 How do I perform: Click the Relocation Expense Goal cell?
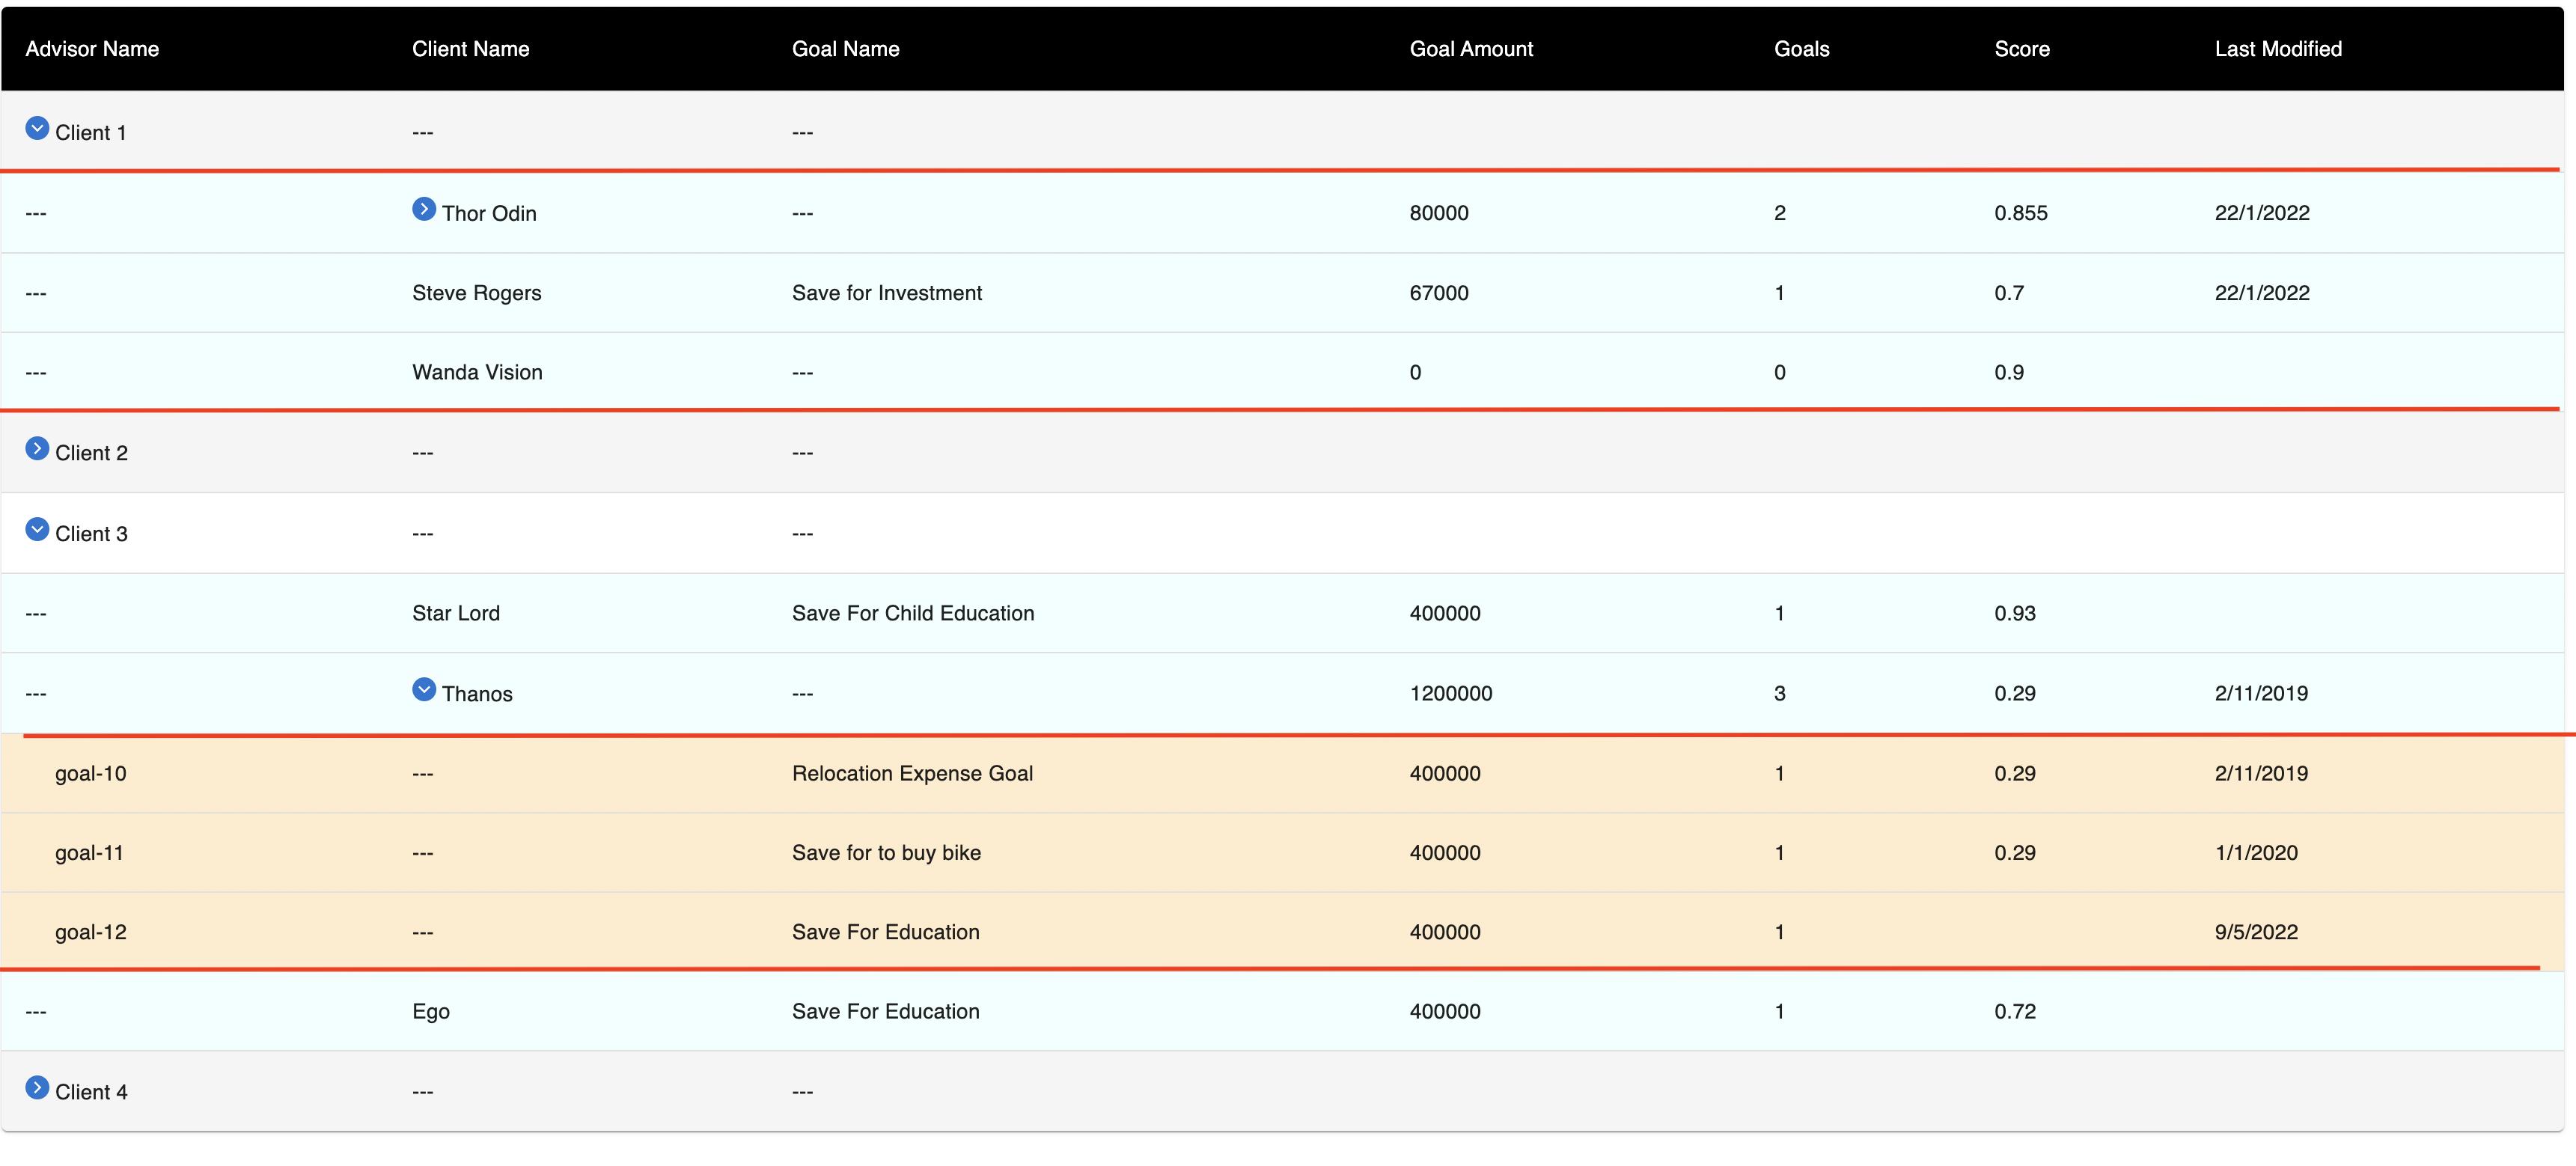pyautogui.click(x=912, y=774)
